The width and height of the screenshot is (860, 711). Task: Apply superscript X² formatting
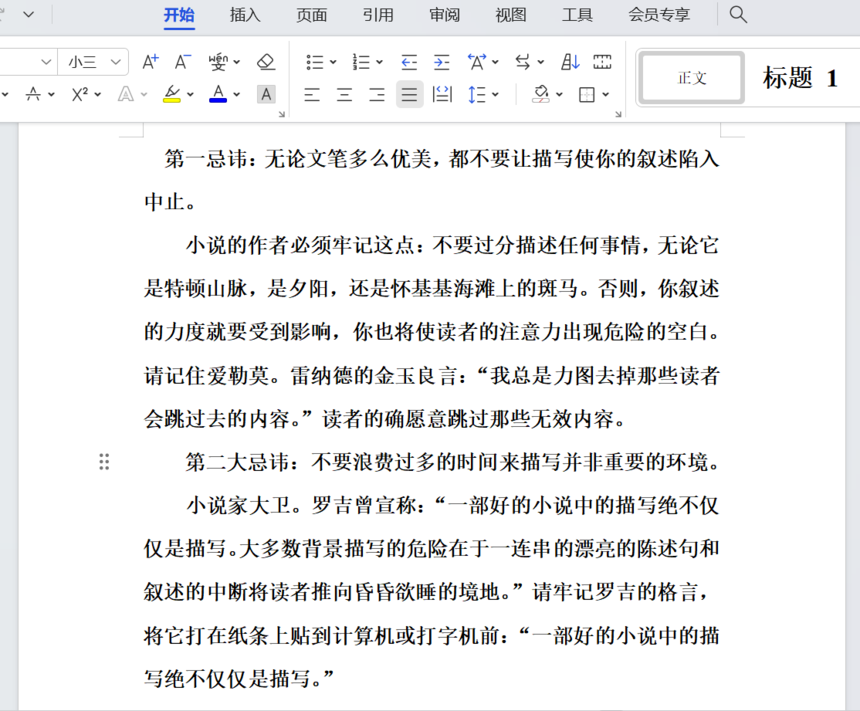[x=80, y=94]
